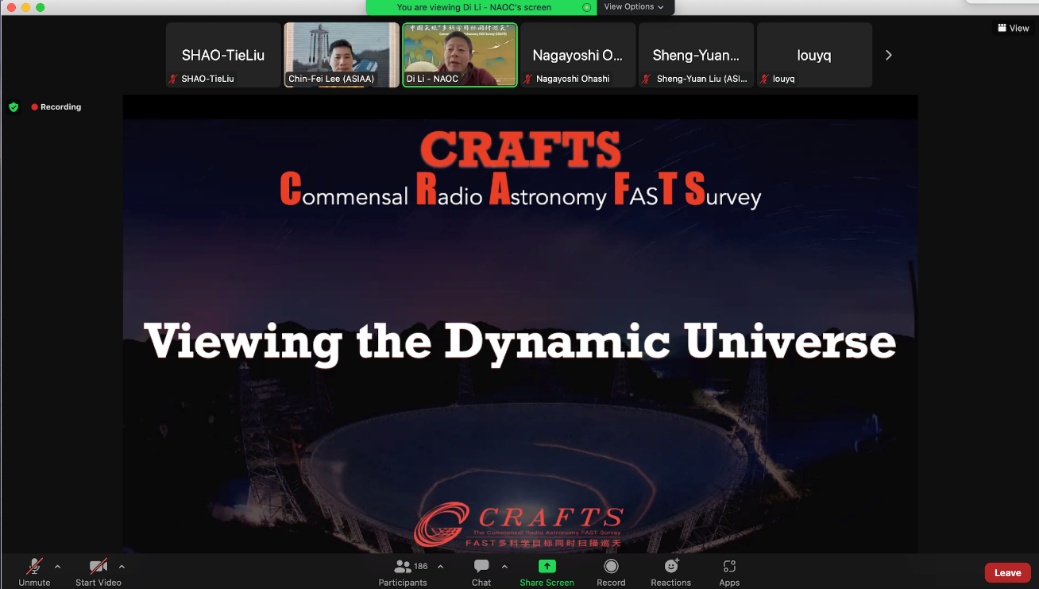Viewport: 1039px width, 589px height.
Task: Click muted mic icon on louyq tile
Action: tap(765, 79)
